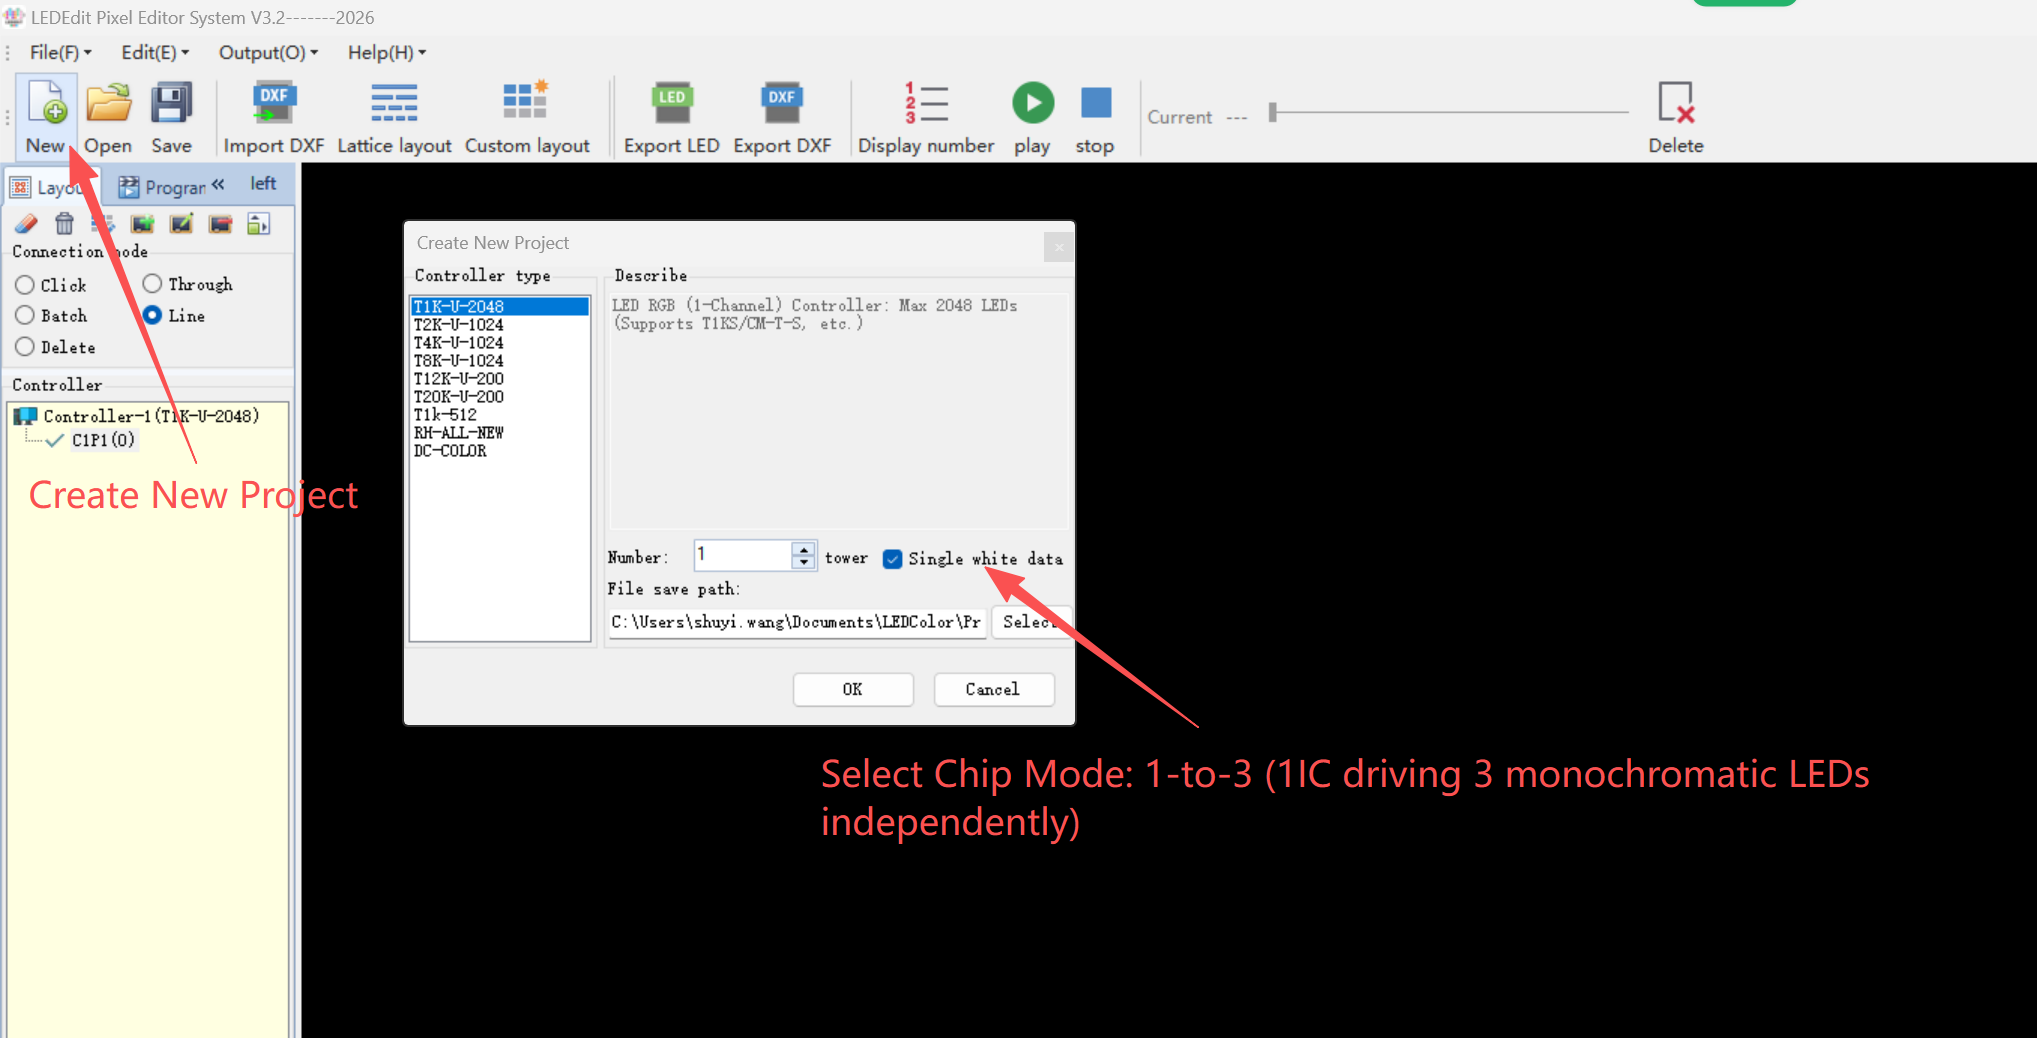
Task: Select the Batch connection mode
Action: click(26, 316)
